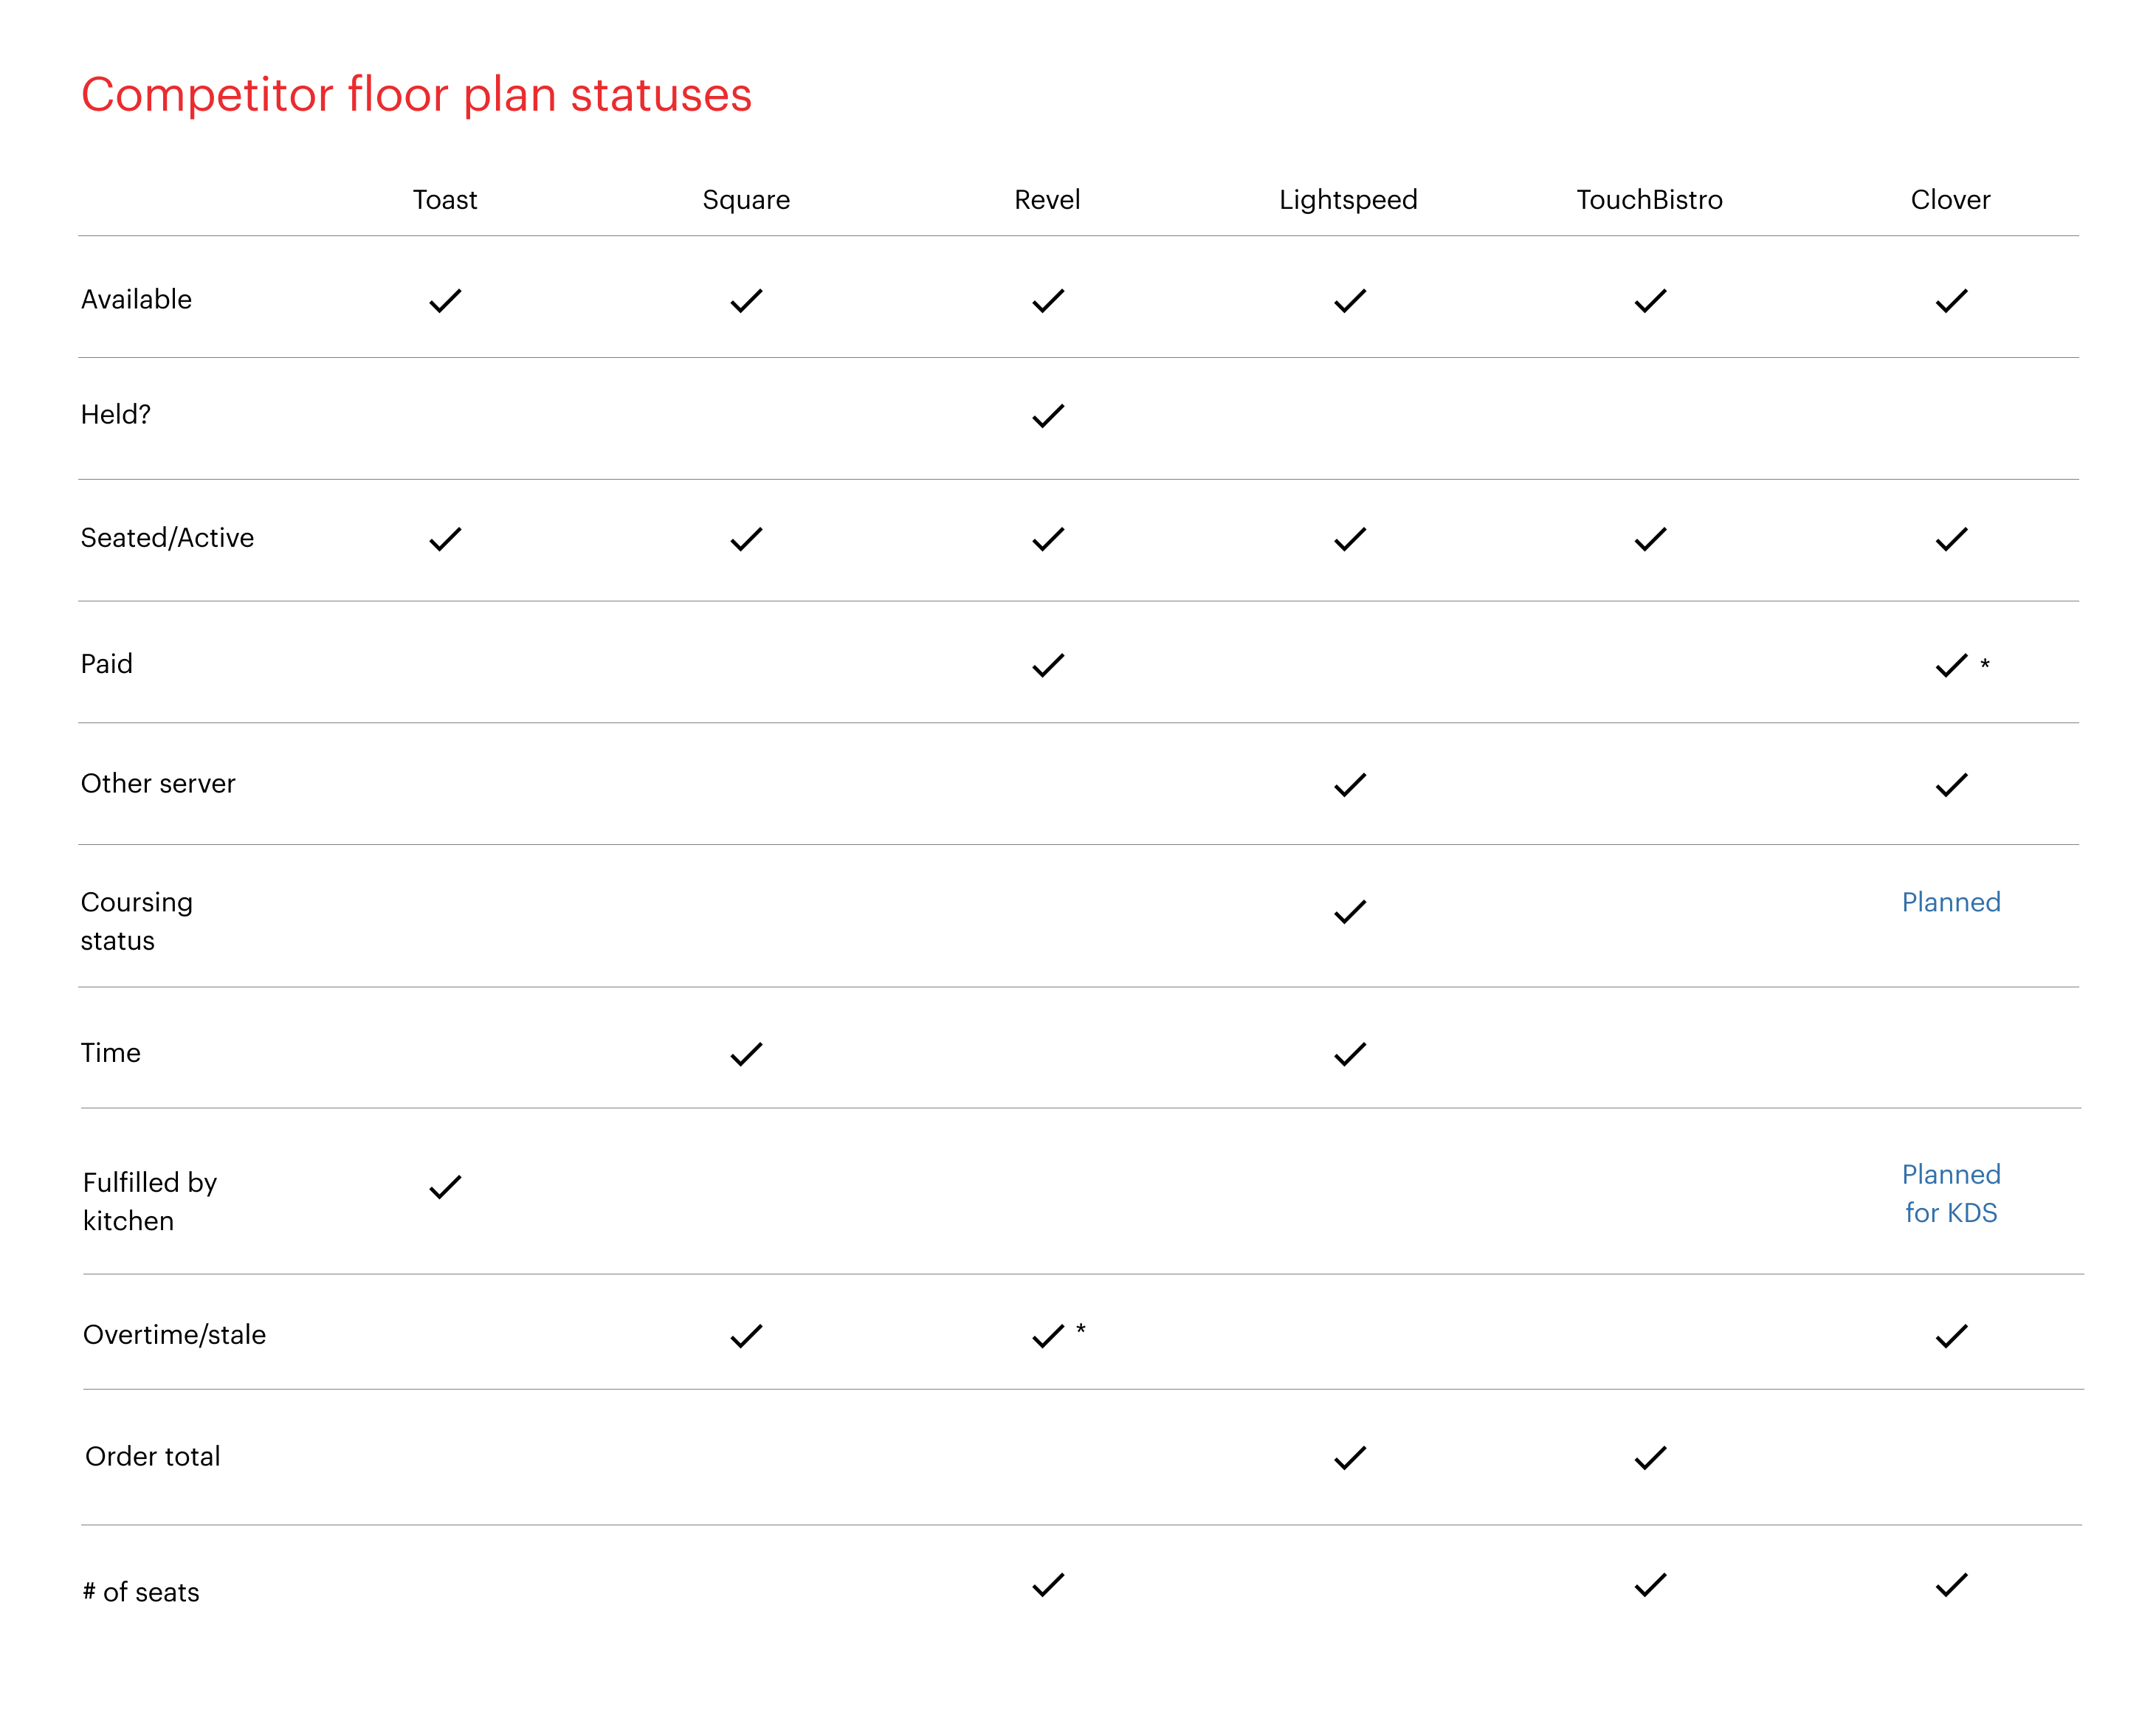Click the Square Time checkmark
The width and height of the screenshot is (2156, 1715).
(x=746, y=1054)
